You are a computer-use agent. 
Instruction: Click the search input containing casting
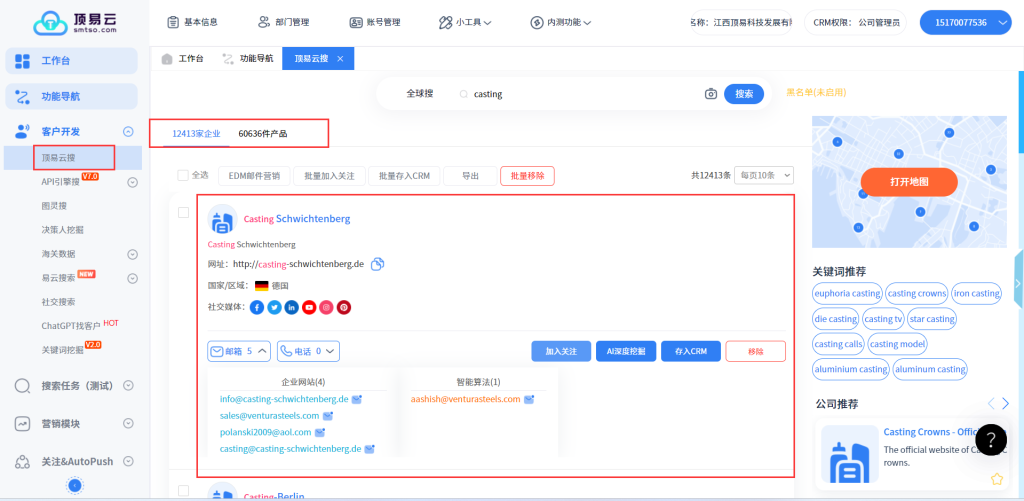(x=580, y=94)
